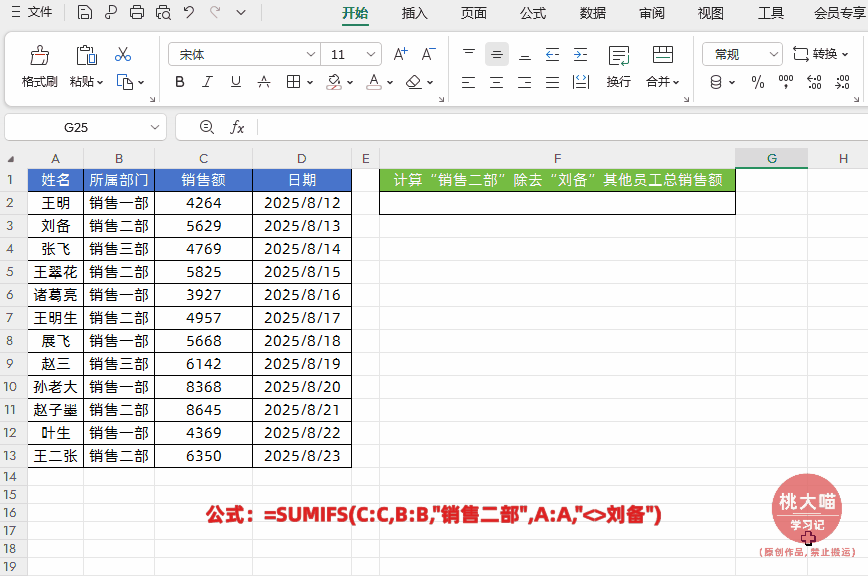Image resolution: width=868 pixels, height=576 pixels.
Task: Click the Print icon
Action: click(x=137, y=12)
